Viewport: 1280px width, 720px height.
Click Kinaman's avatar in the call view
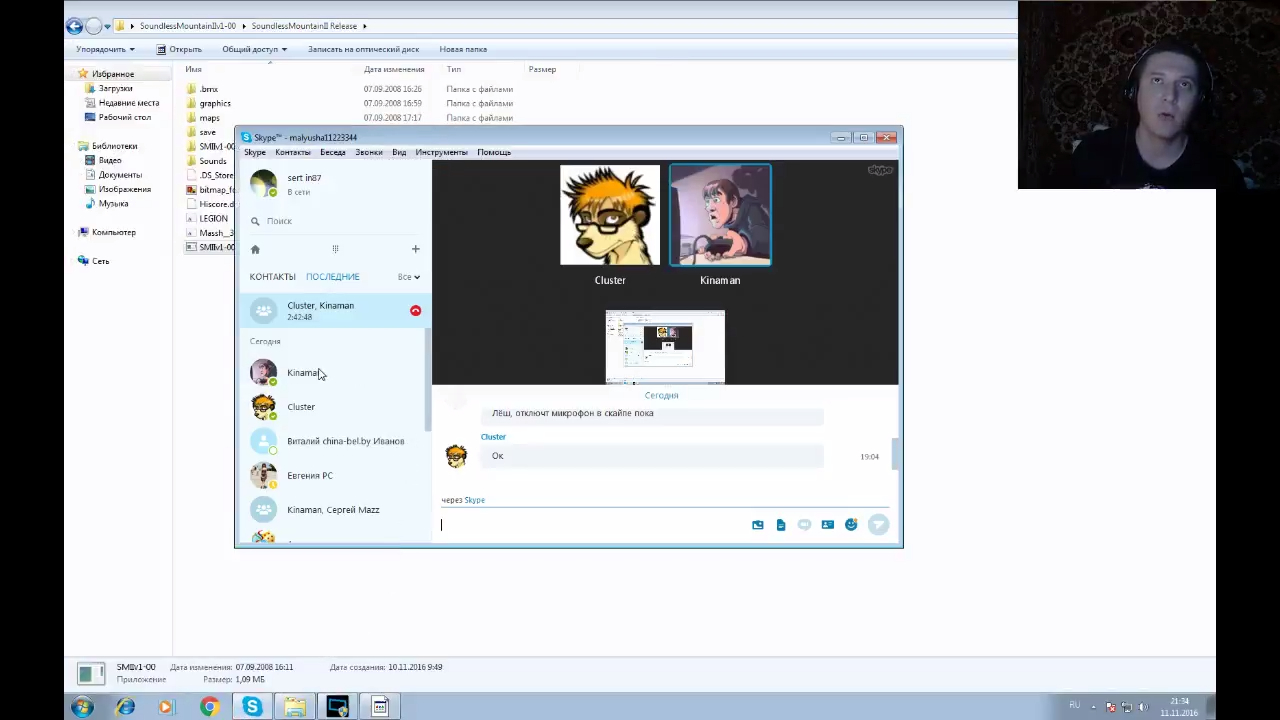point(720,215)
